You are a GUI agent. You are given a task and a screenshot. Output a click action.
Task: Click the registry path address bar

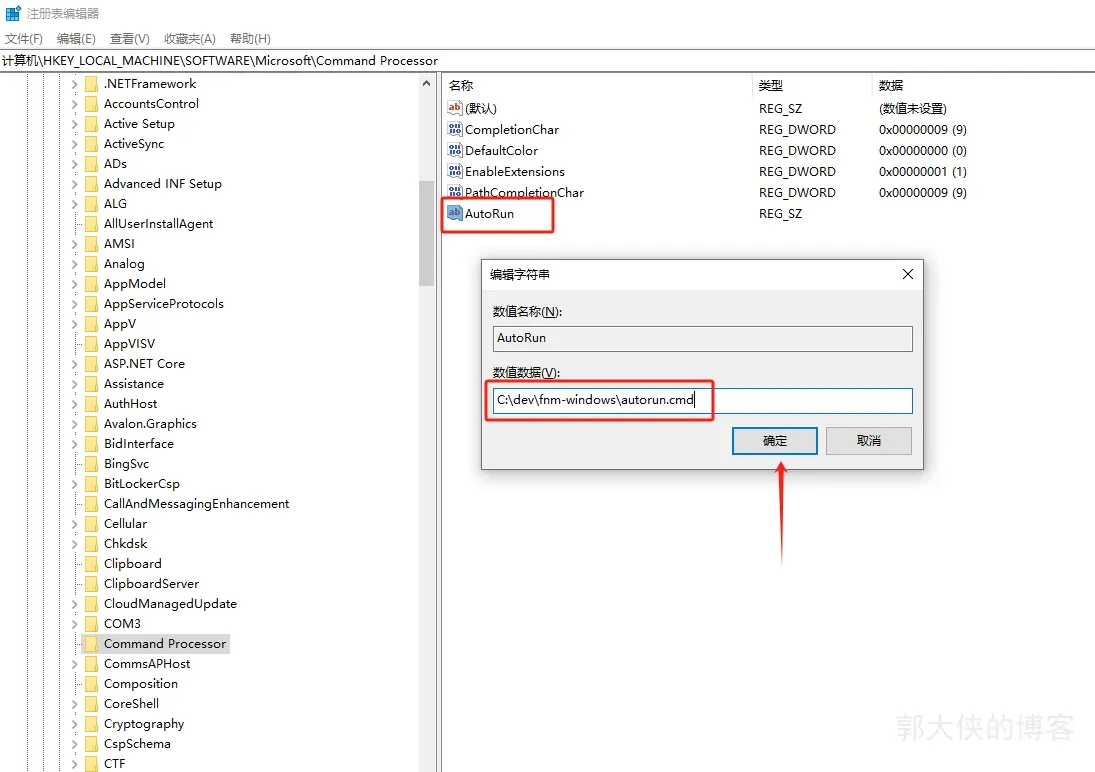click(547, 61)
